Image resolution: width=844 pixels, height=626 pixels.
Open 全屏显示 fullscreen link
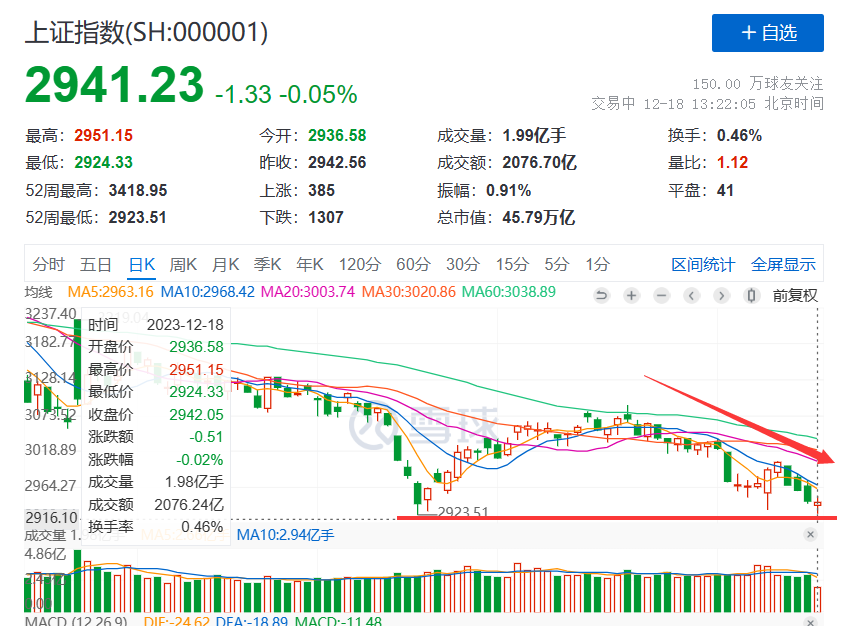pos(783,264)
